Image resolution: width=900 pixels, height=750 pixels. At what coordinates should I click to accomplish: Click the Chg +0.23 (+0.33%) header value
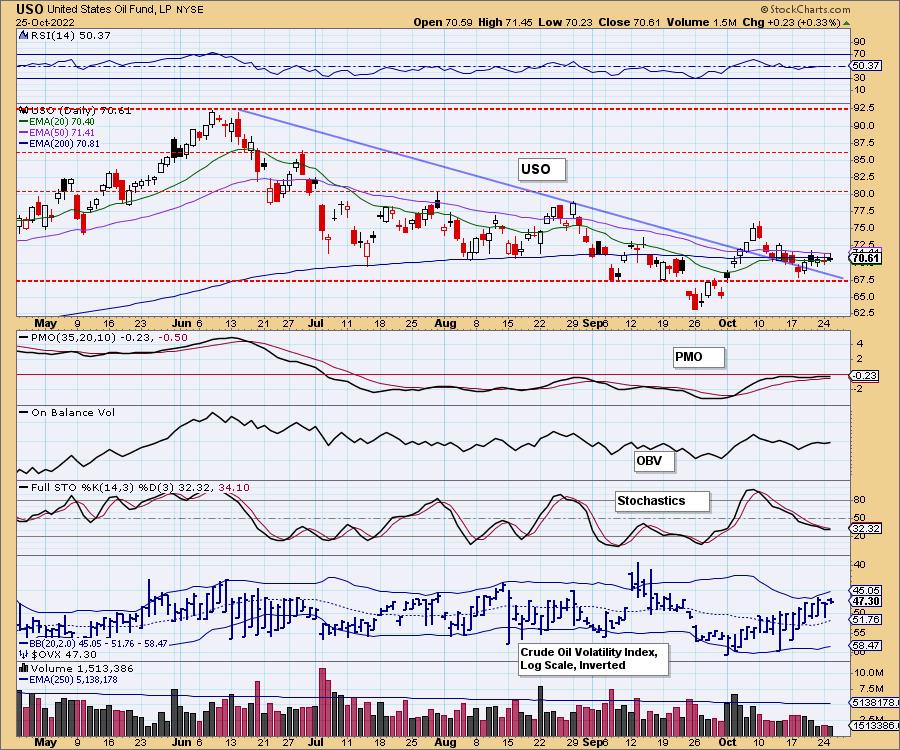point(791,22)
